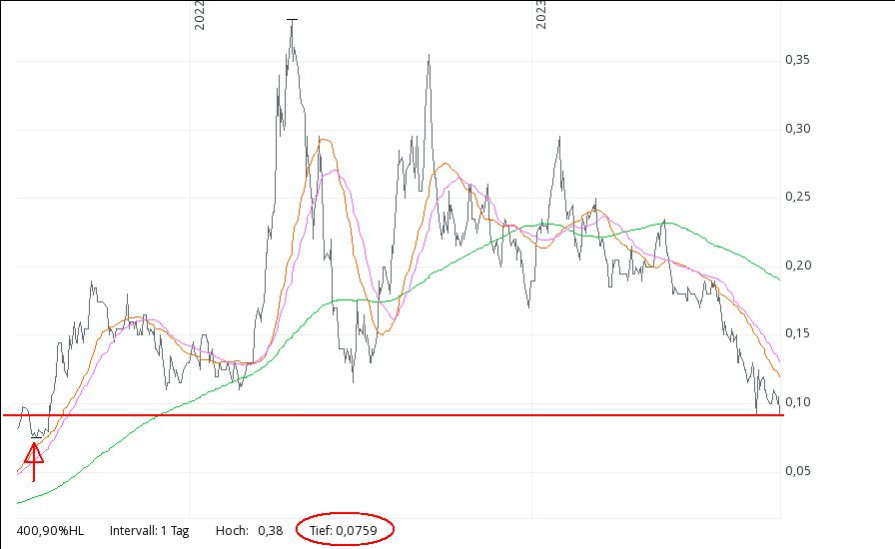Click the 0,30 price axis label
This screenshot has height=549, width=895.
pyautogui.click(x=797, y=128)
